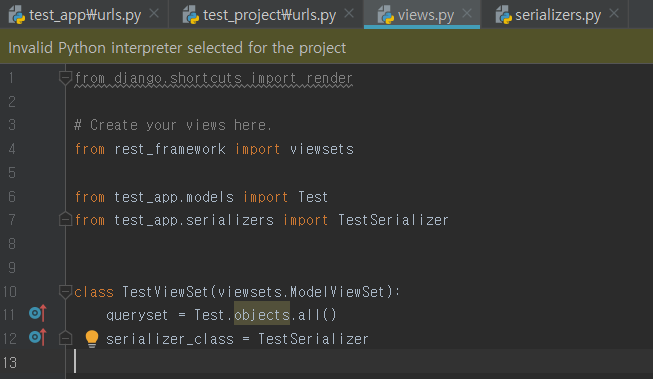Click the highlighted 'objects' word in line 11
The width and height of the screenshot is (653, 379).
click(262, 314)
